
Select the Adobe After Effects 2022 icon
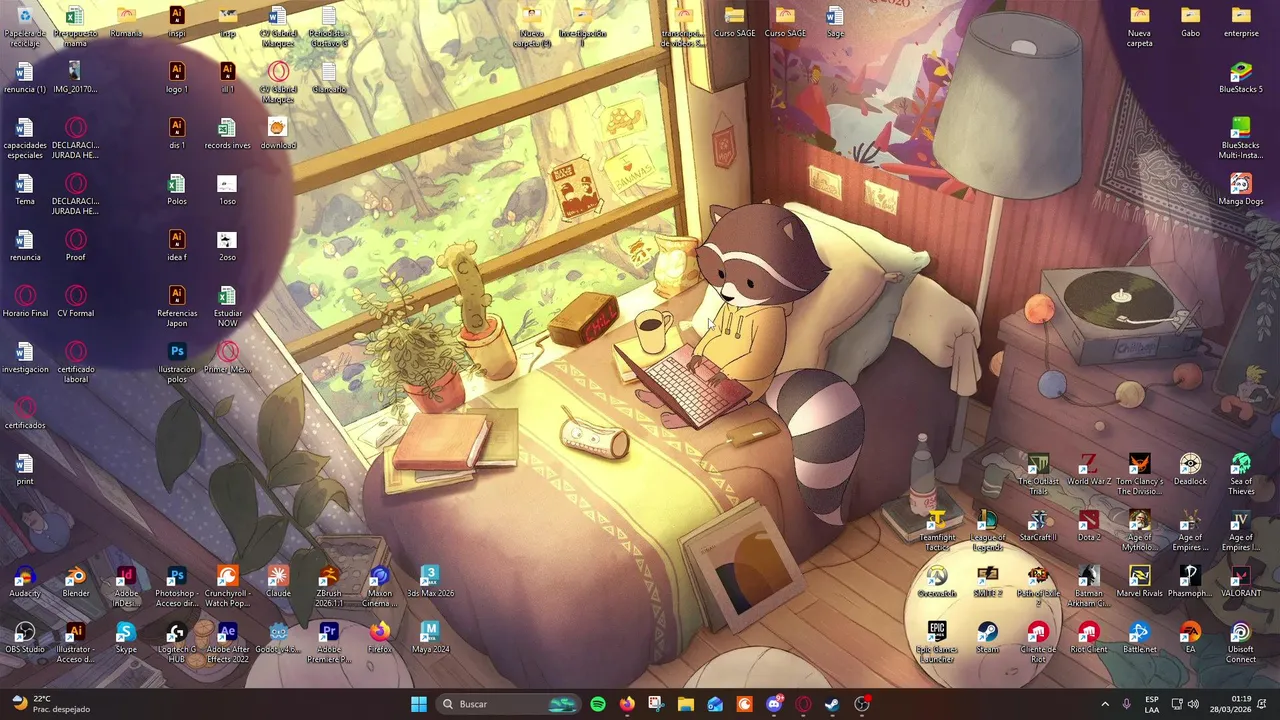[x=227, y=643]
